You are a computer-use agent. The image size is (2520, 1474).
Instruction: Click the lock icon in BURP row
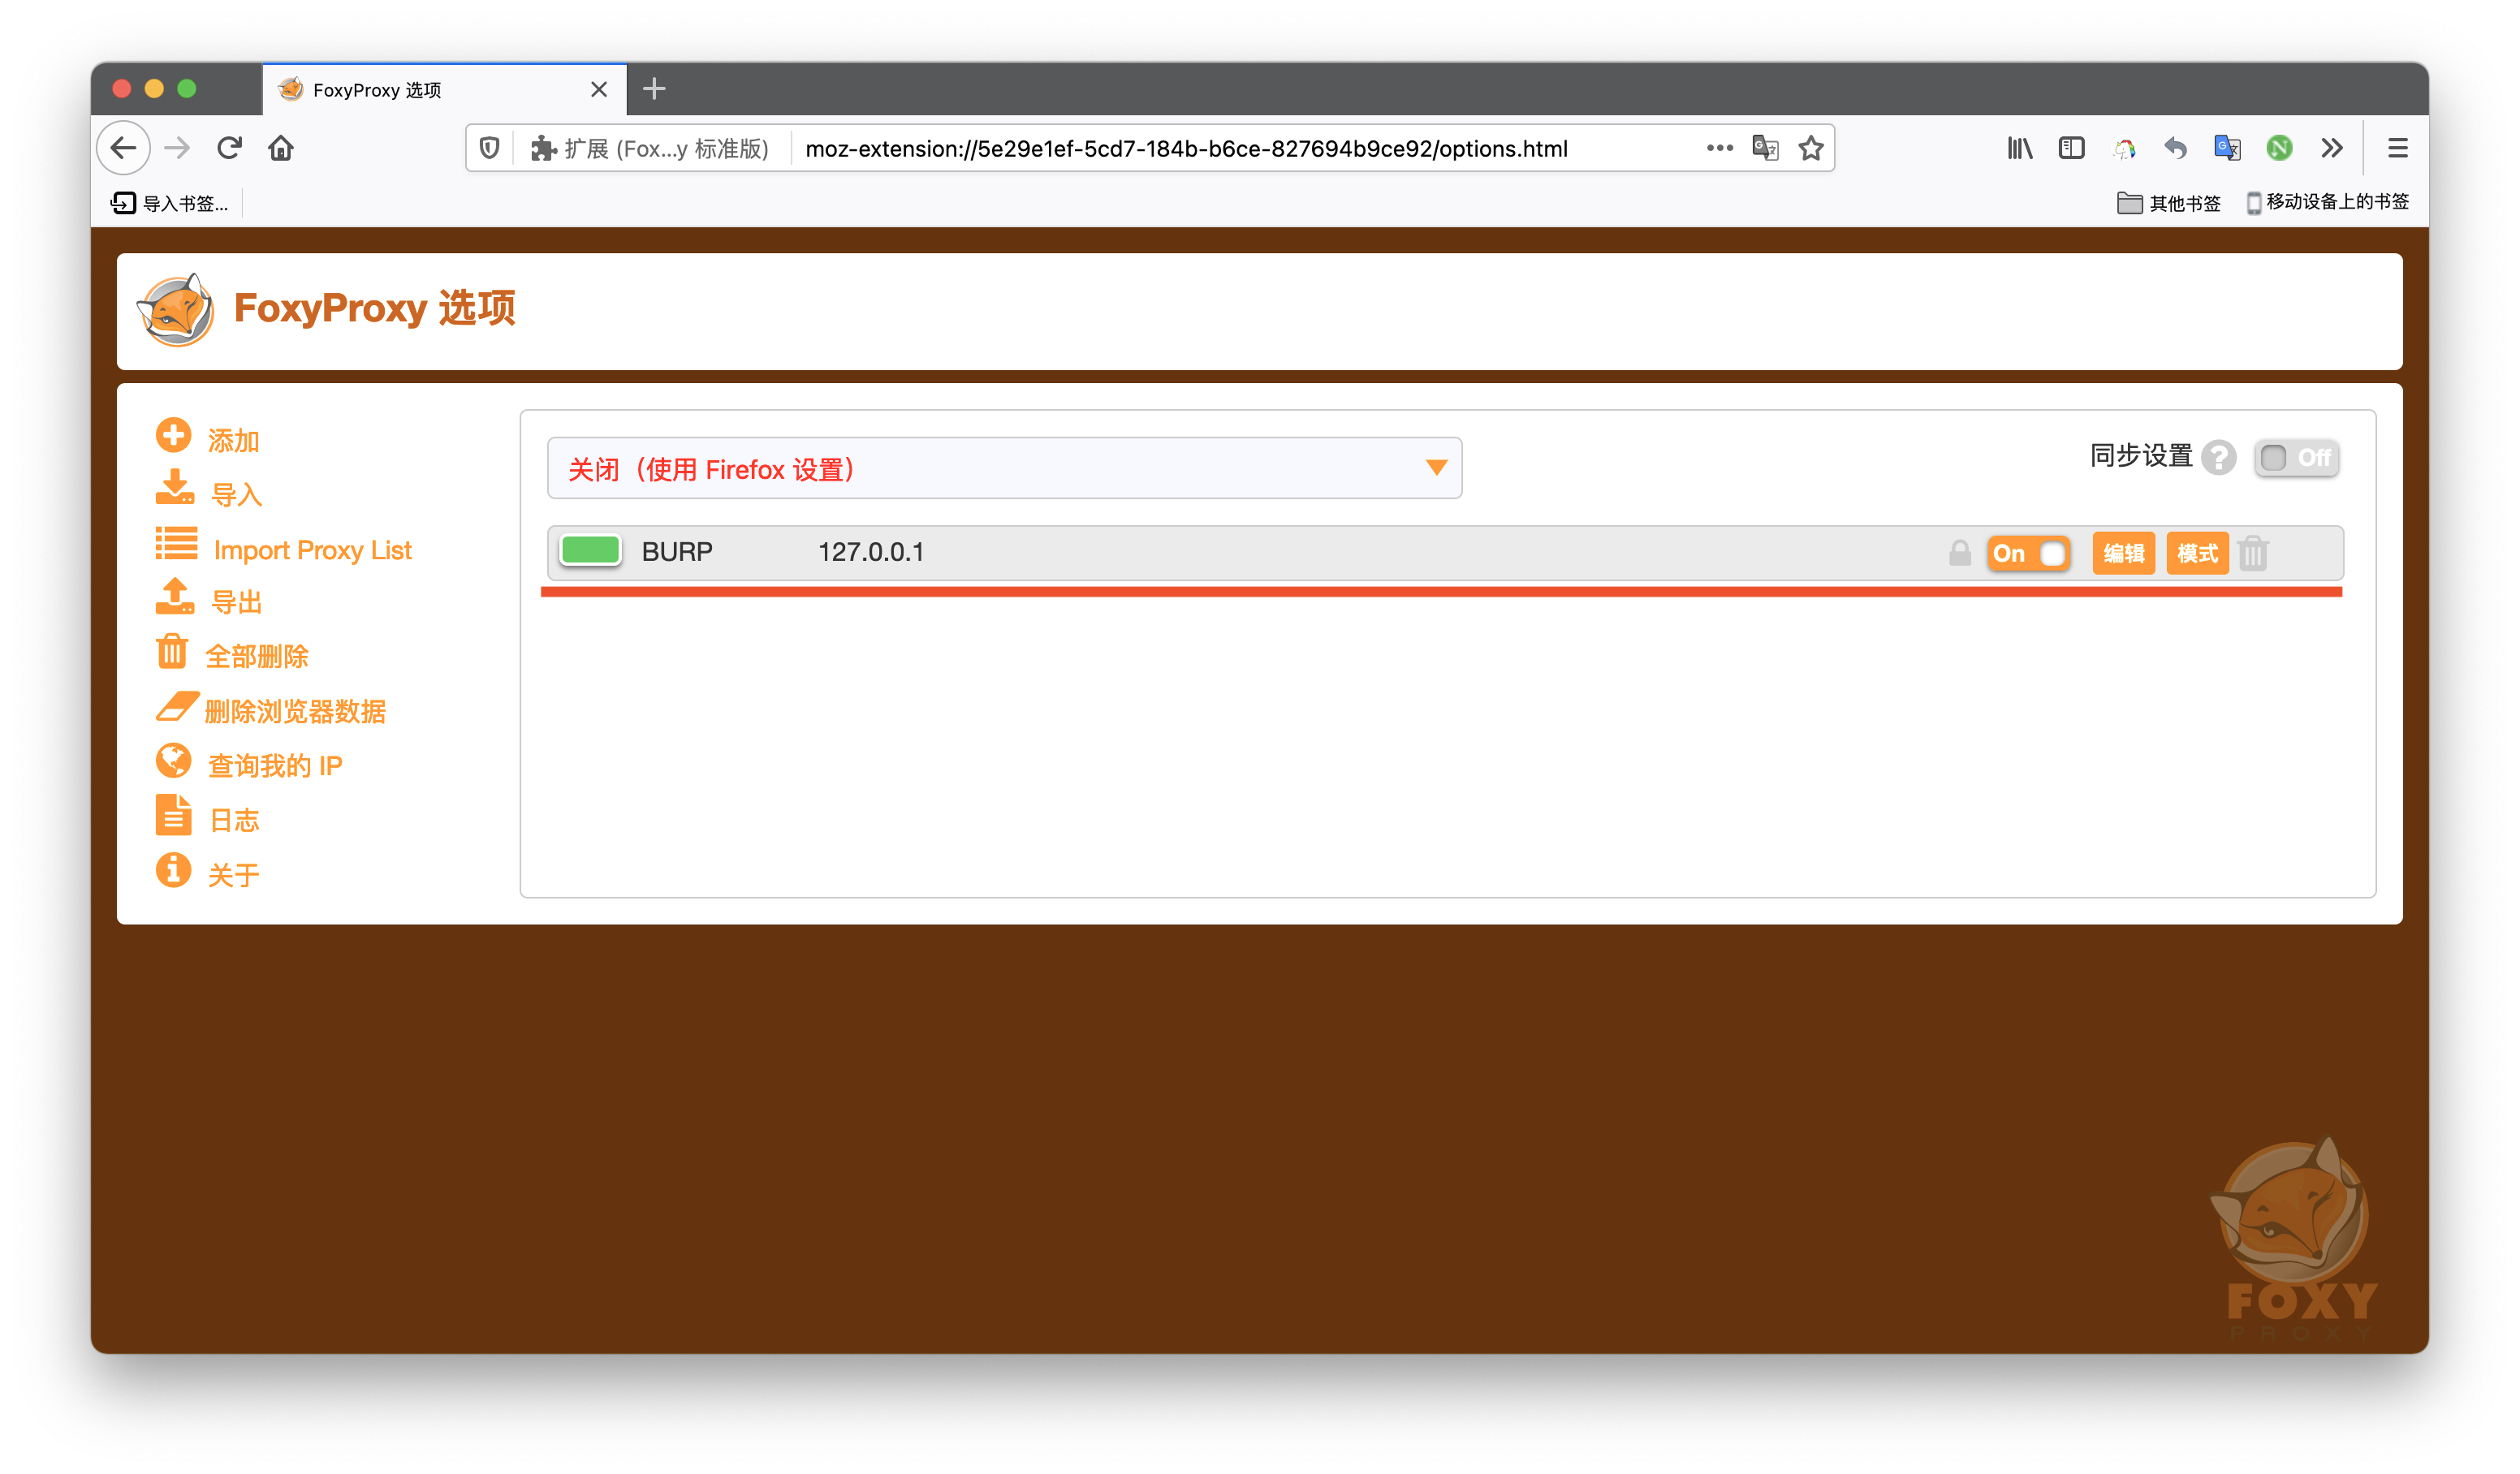coord(1959,553)
